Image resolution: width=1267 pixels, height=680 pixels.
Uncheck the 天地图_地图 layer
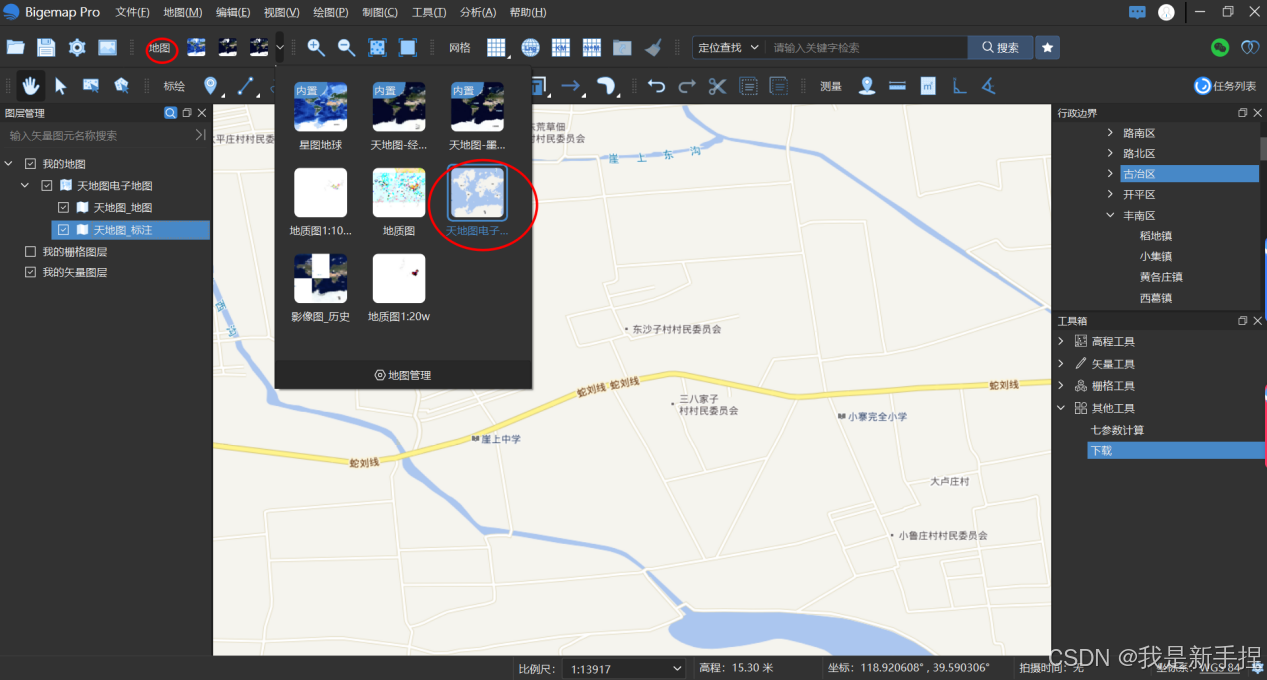(64, 208)
